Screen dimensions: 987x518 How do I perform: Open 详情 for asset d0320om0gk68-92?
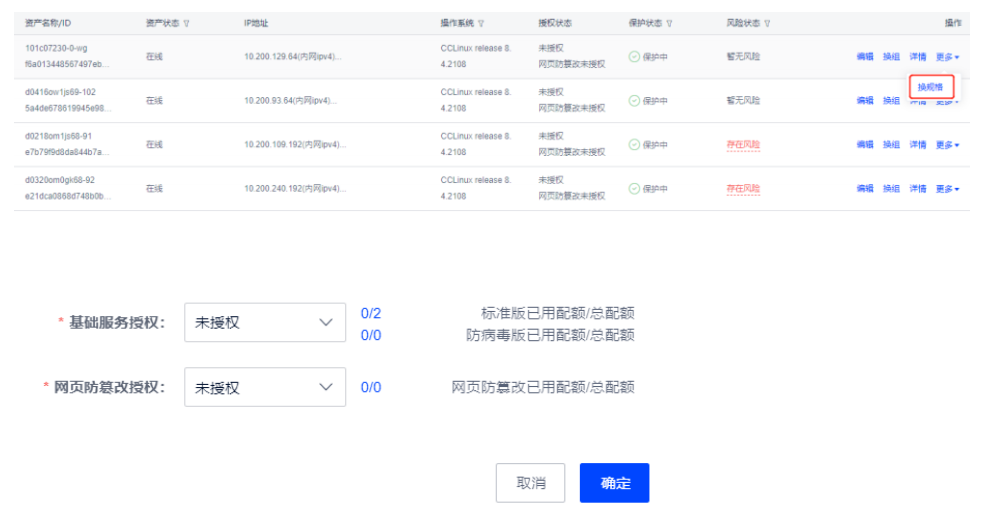(x=918, y=189)
